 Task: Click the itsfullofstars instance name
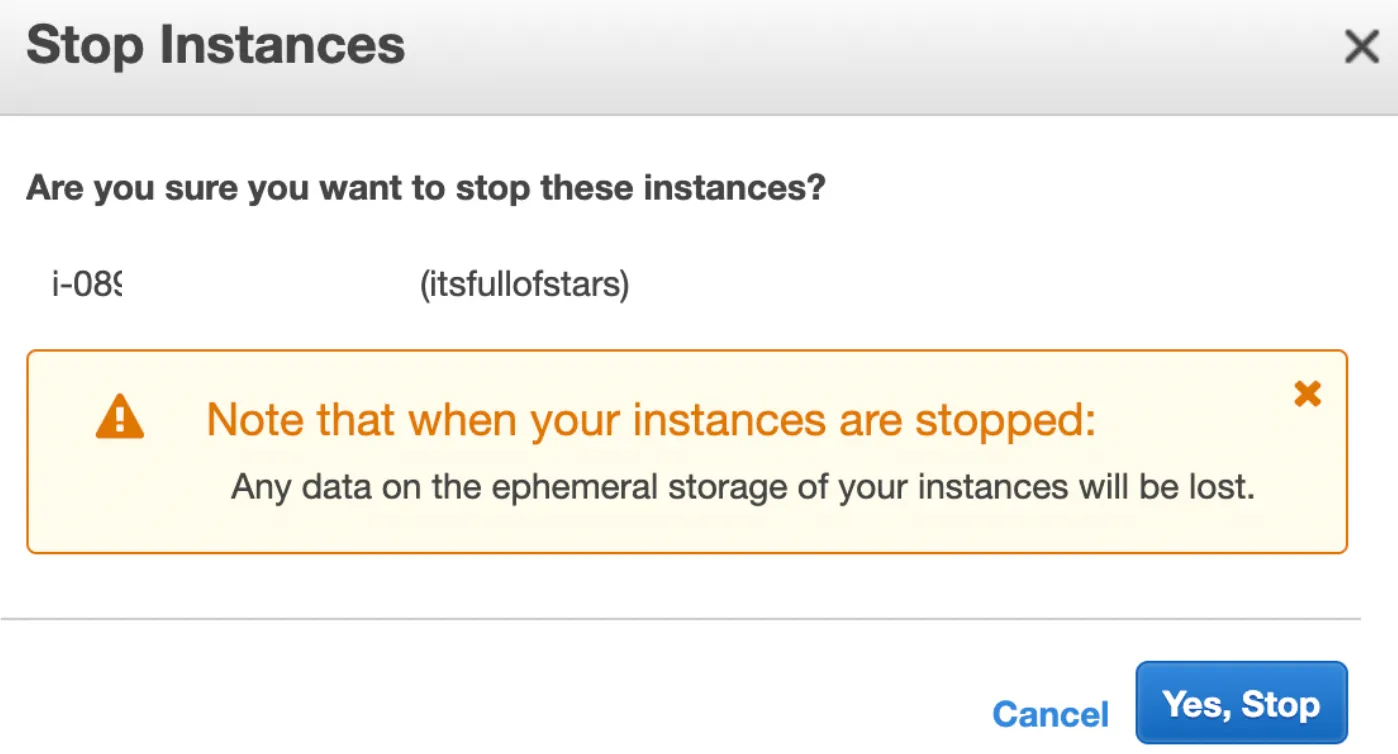[524, 286]
